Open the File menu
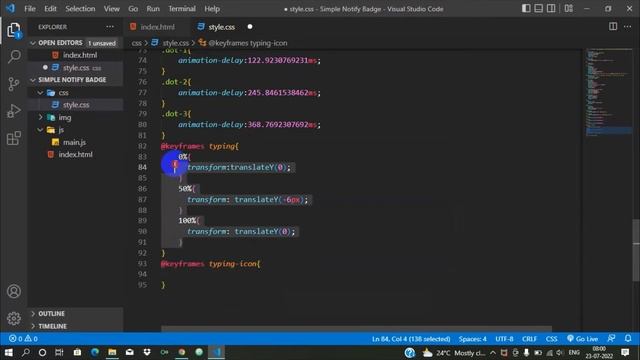The image size is (640, 360). (30, 9)
